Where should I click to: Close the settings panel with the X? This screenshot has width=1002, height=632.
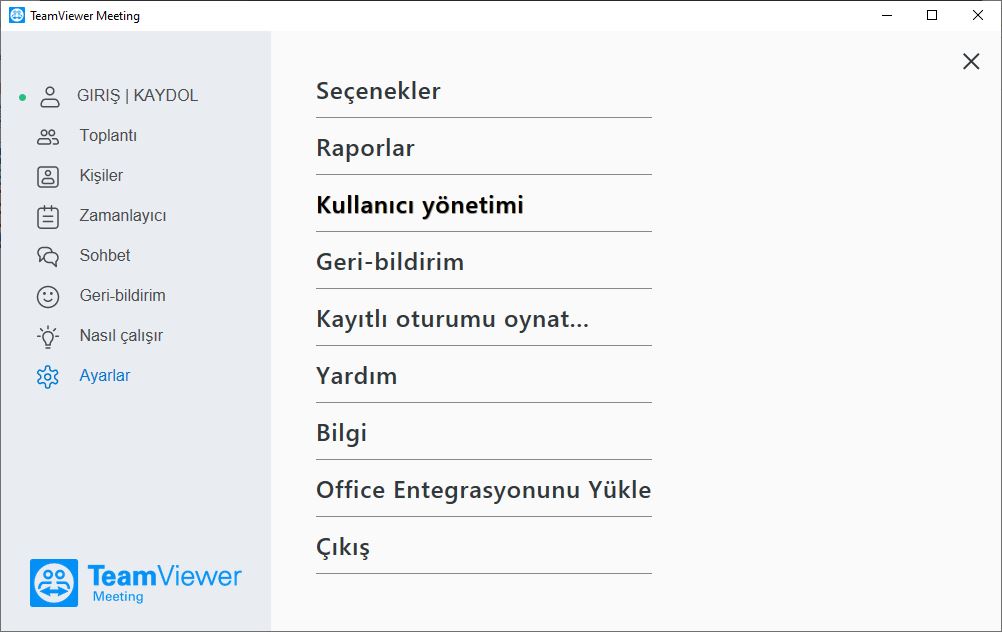971,61
